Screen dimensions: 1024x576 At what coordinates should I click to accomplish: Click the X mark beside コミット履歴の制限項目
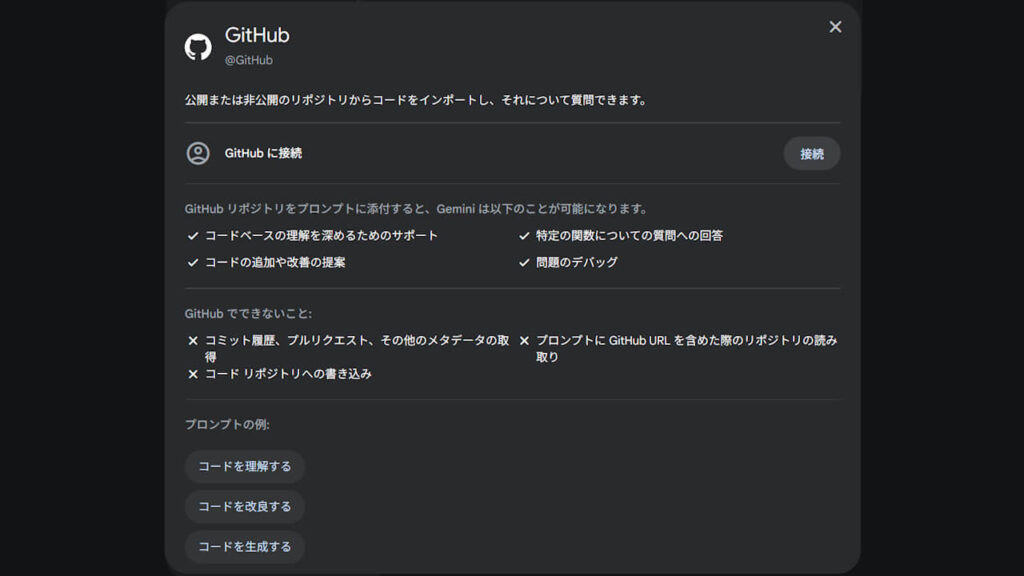(x=193, y=340)
